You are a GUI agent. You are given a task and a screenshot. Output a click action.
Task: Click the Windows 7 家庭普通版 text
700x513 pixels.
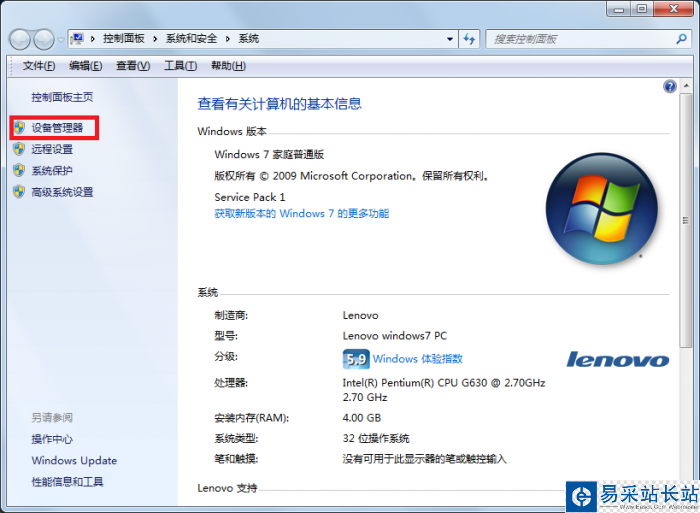coord(269,154)
